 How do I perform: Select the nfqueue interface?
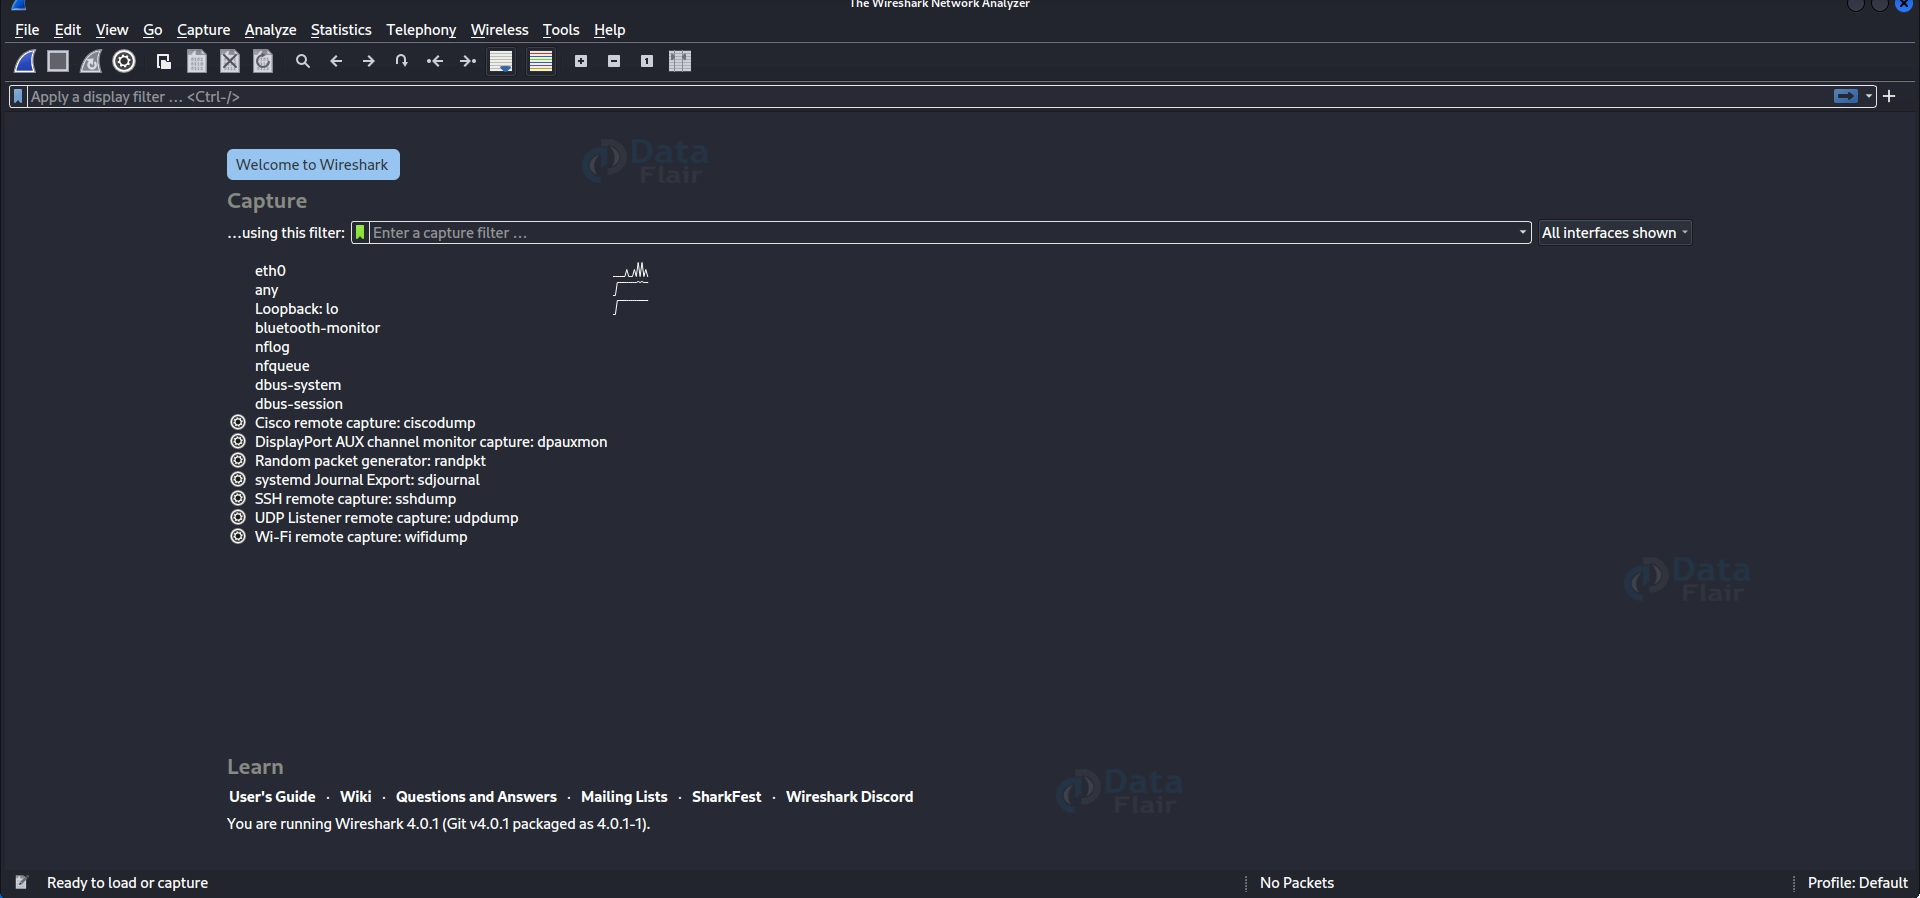(282, 366)
